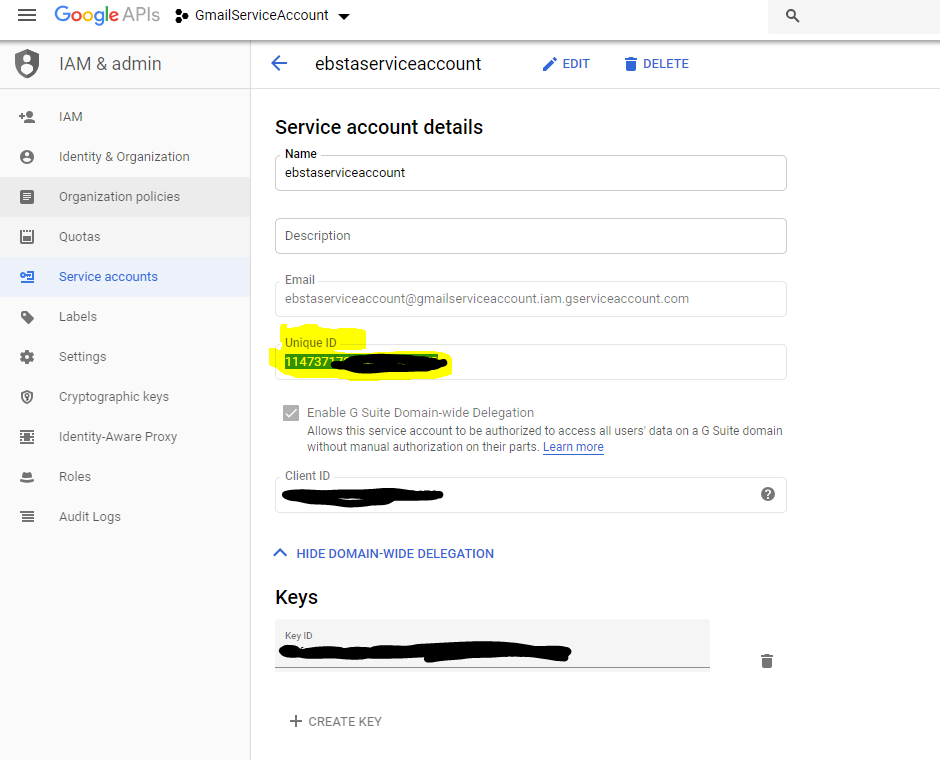Collapse Hide Domain-Wide Delegation section
Image resolution: width=940 pixels, height=760 pixels.
pos(384,553)
